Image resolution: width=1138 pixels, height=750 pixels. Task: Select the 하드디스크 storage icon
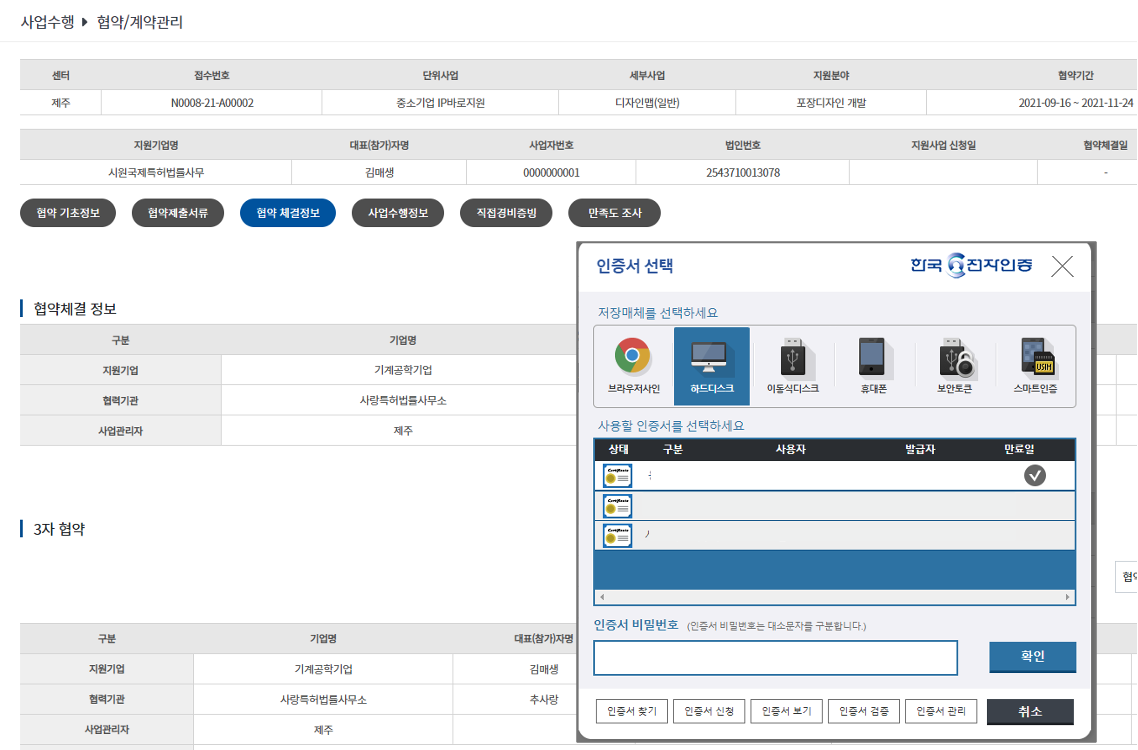point(711,365)
